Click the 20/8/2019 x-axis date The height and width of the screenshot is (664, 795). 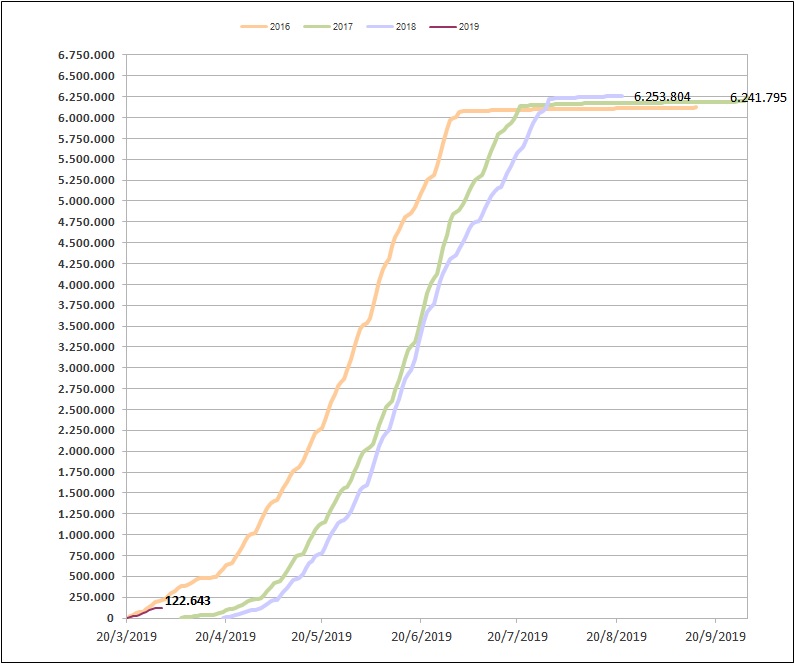coord(616,635)
